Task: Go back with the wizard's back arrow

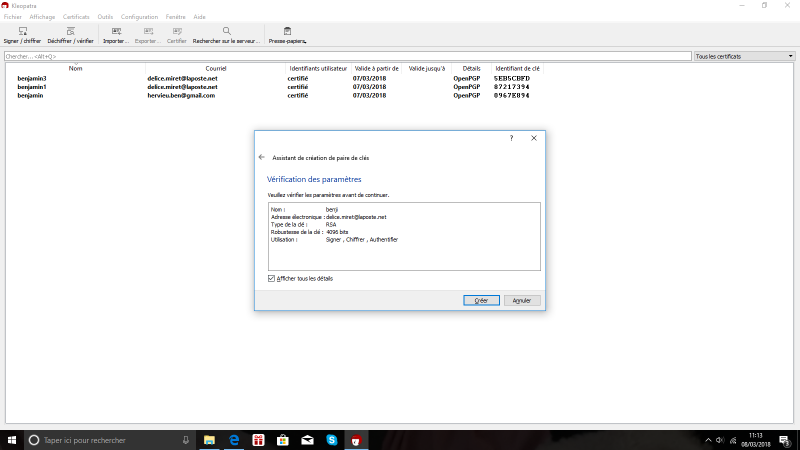Action: [x=262, y=157]
